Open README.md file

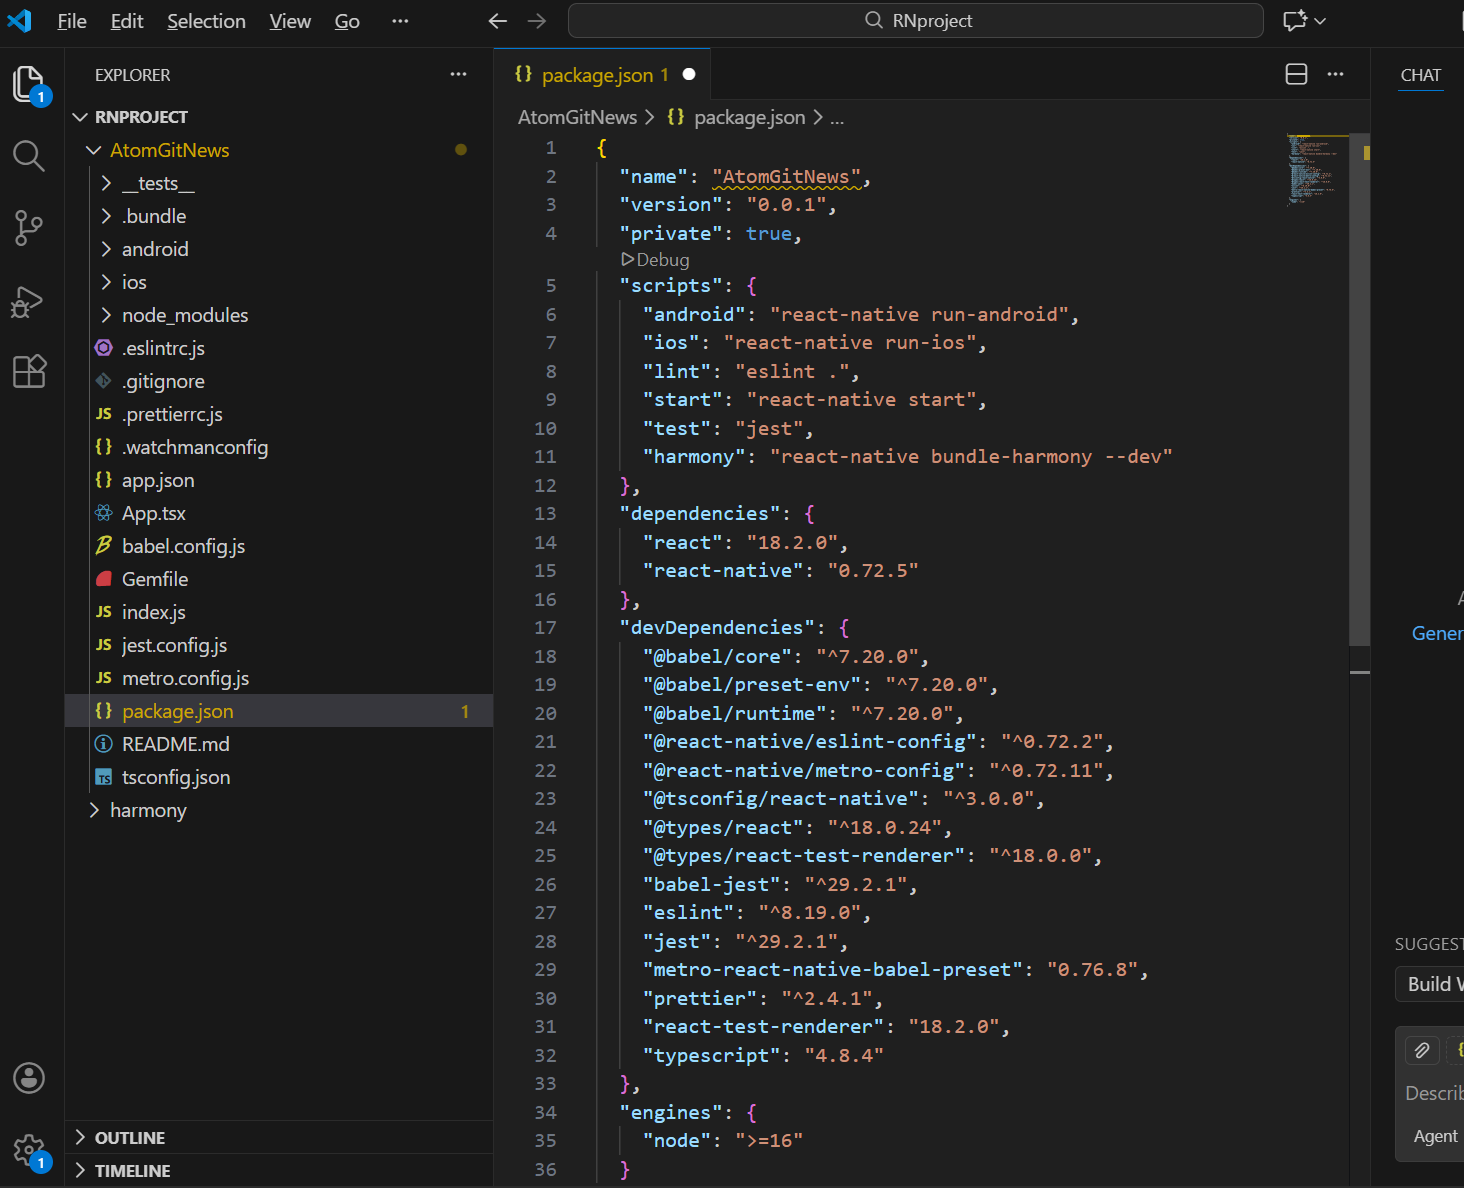(x=279, y=744)
